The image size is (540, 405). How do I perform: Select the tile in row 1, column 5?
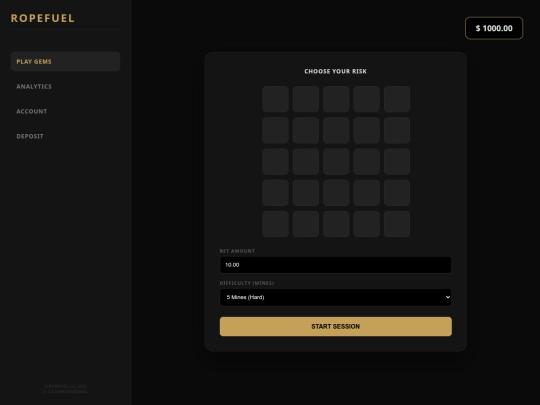click(397, 99)
